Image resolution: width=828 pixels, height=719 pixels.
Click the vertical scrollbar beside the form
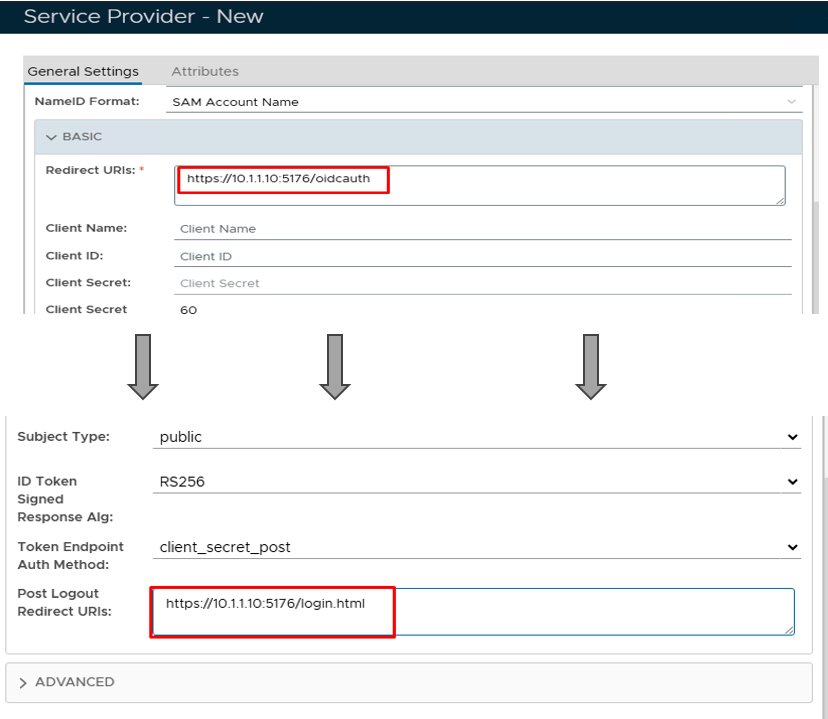click(x=817, y=260)
